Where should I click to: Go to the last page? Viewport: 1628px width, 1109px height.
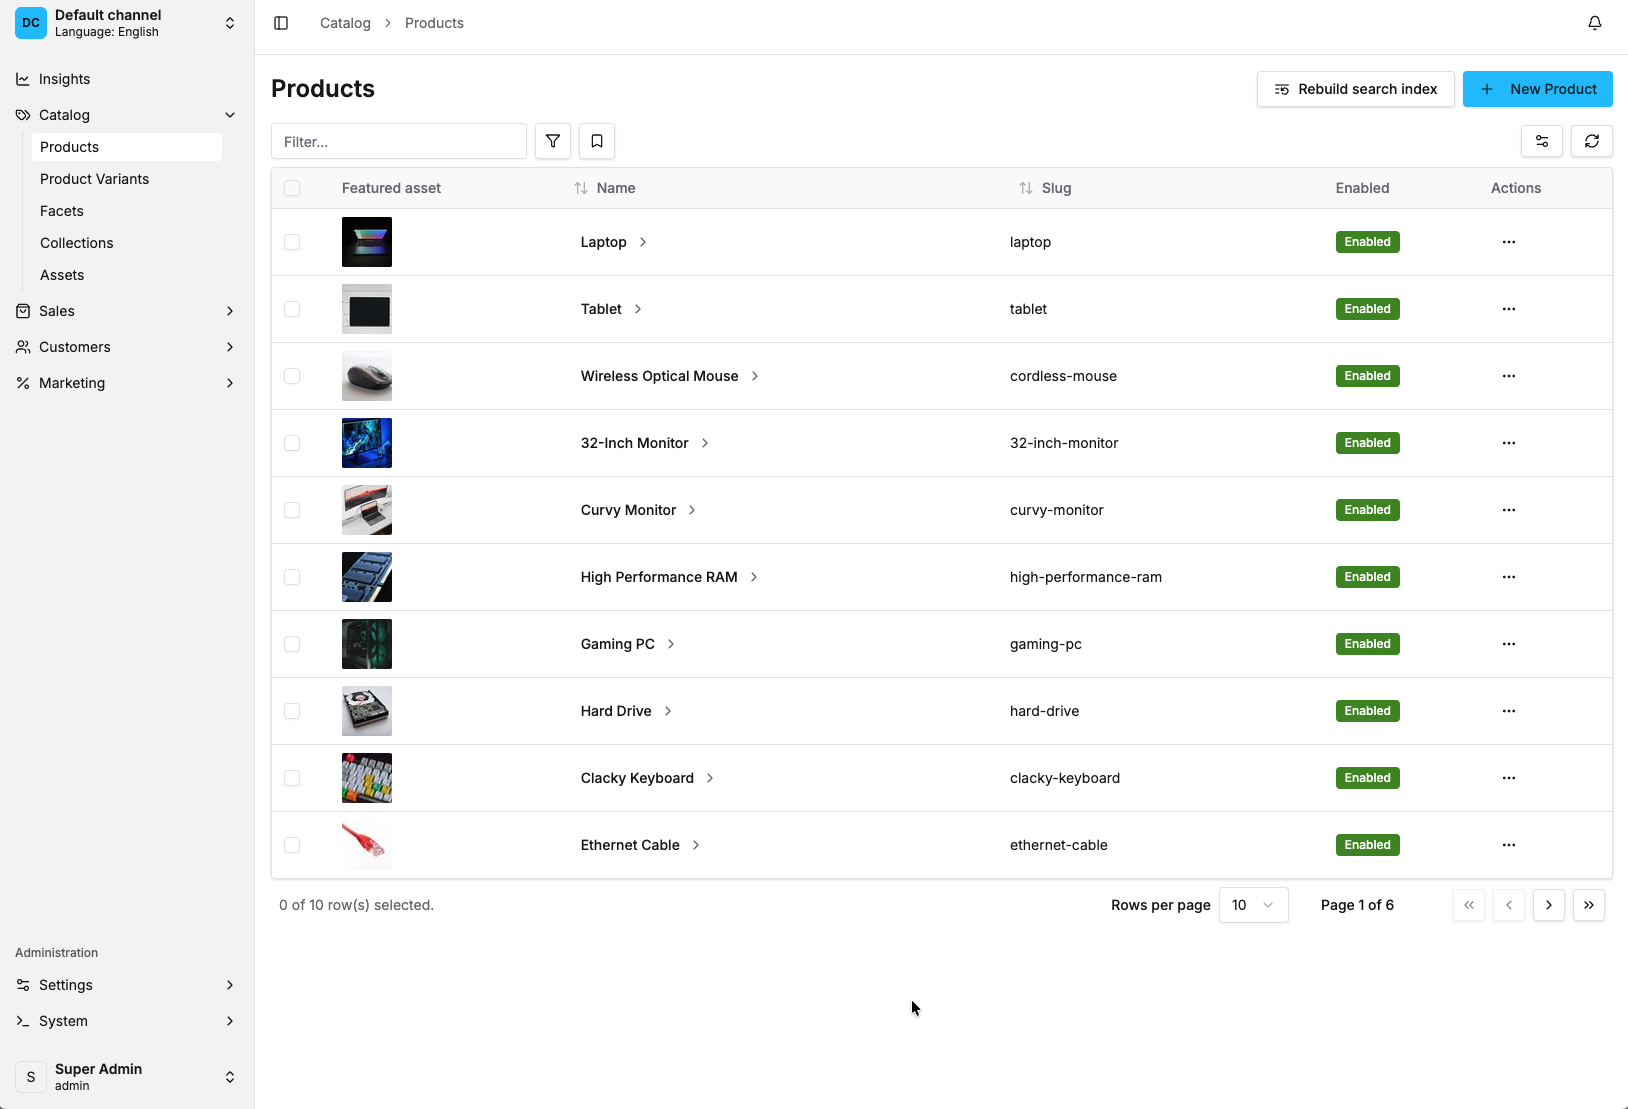click(1589, 905)
